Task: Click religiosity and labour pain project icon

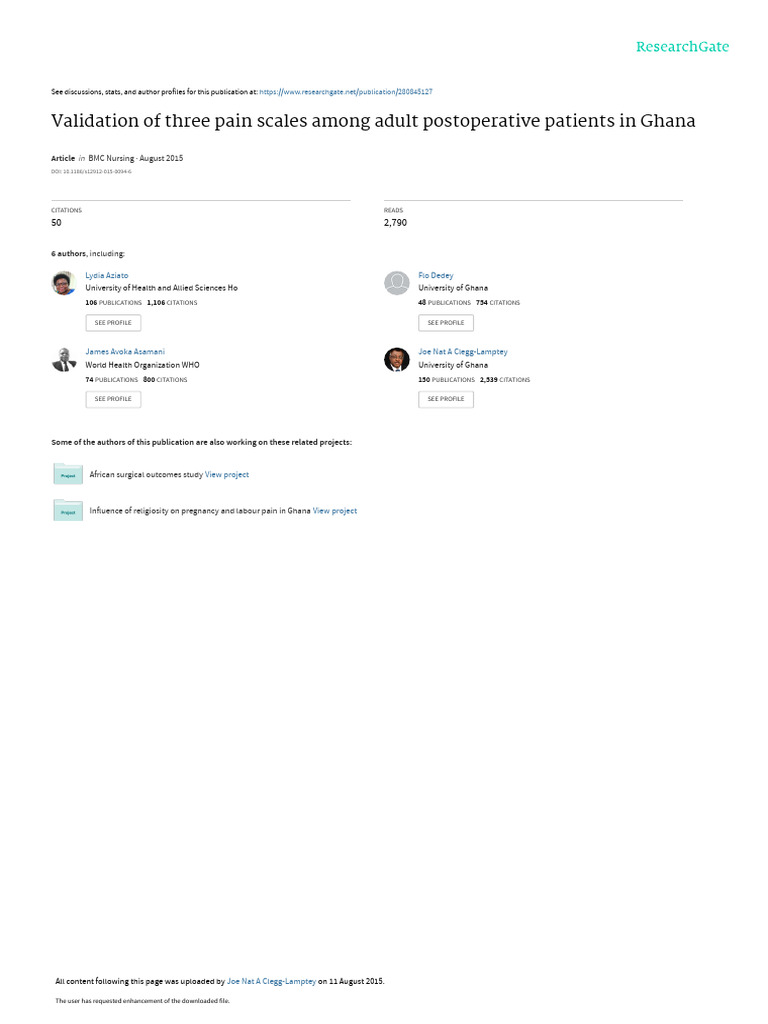Action: point(68,511)
